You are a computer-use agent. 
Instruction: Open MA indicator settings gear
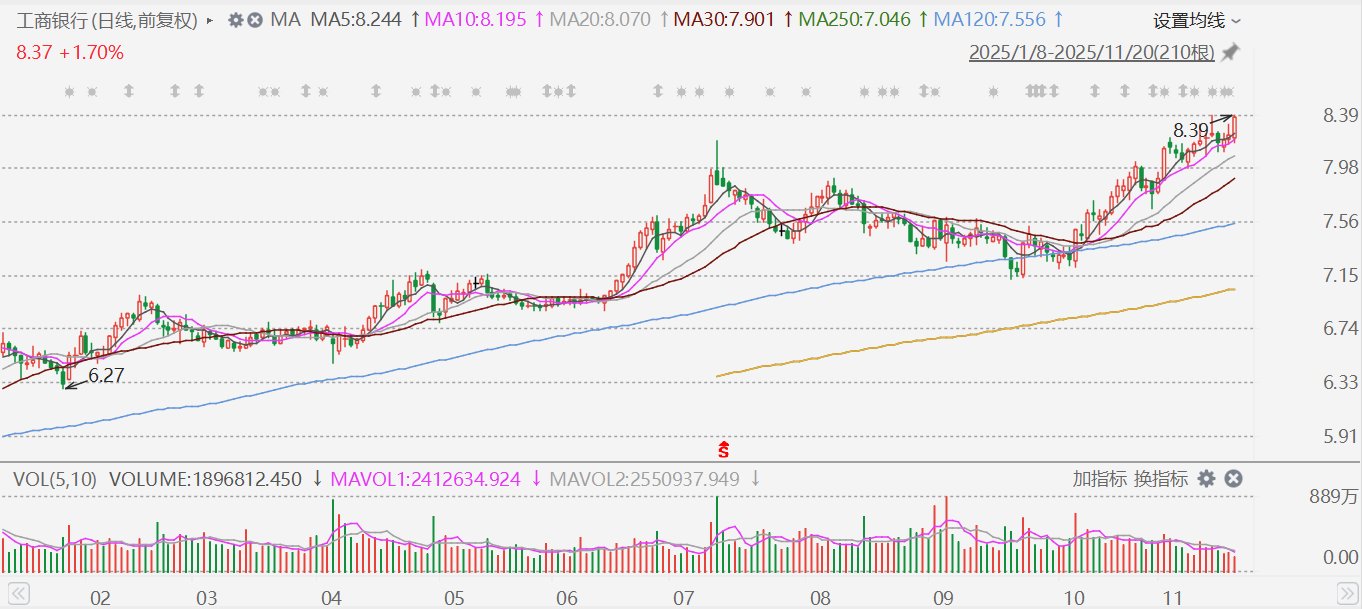235,20
